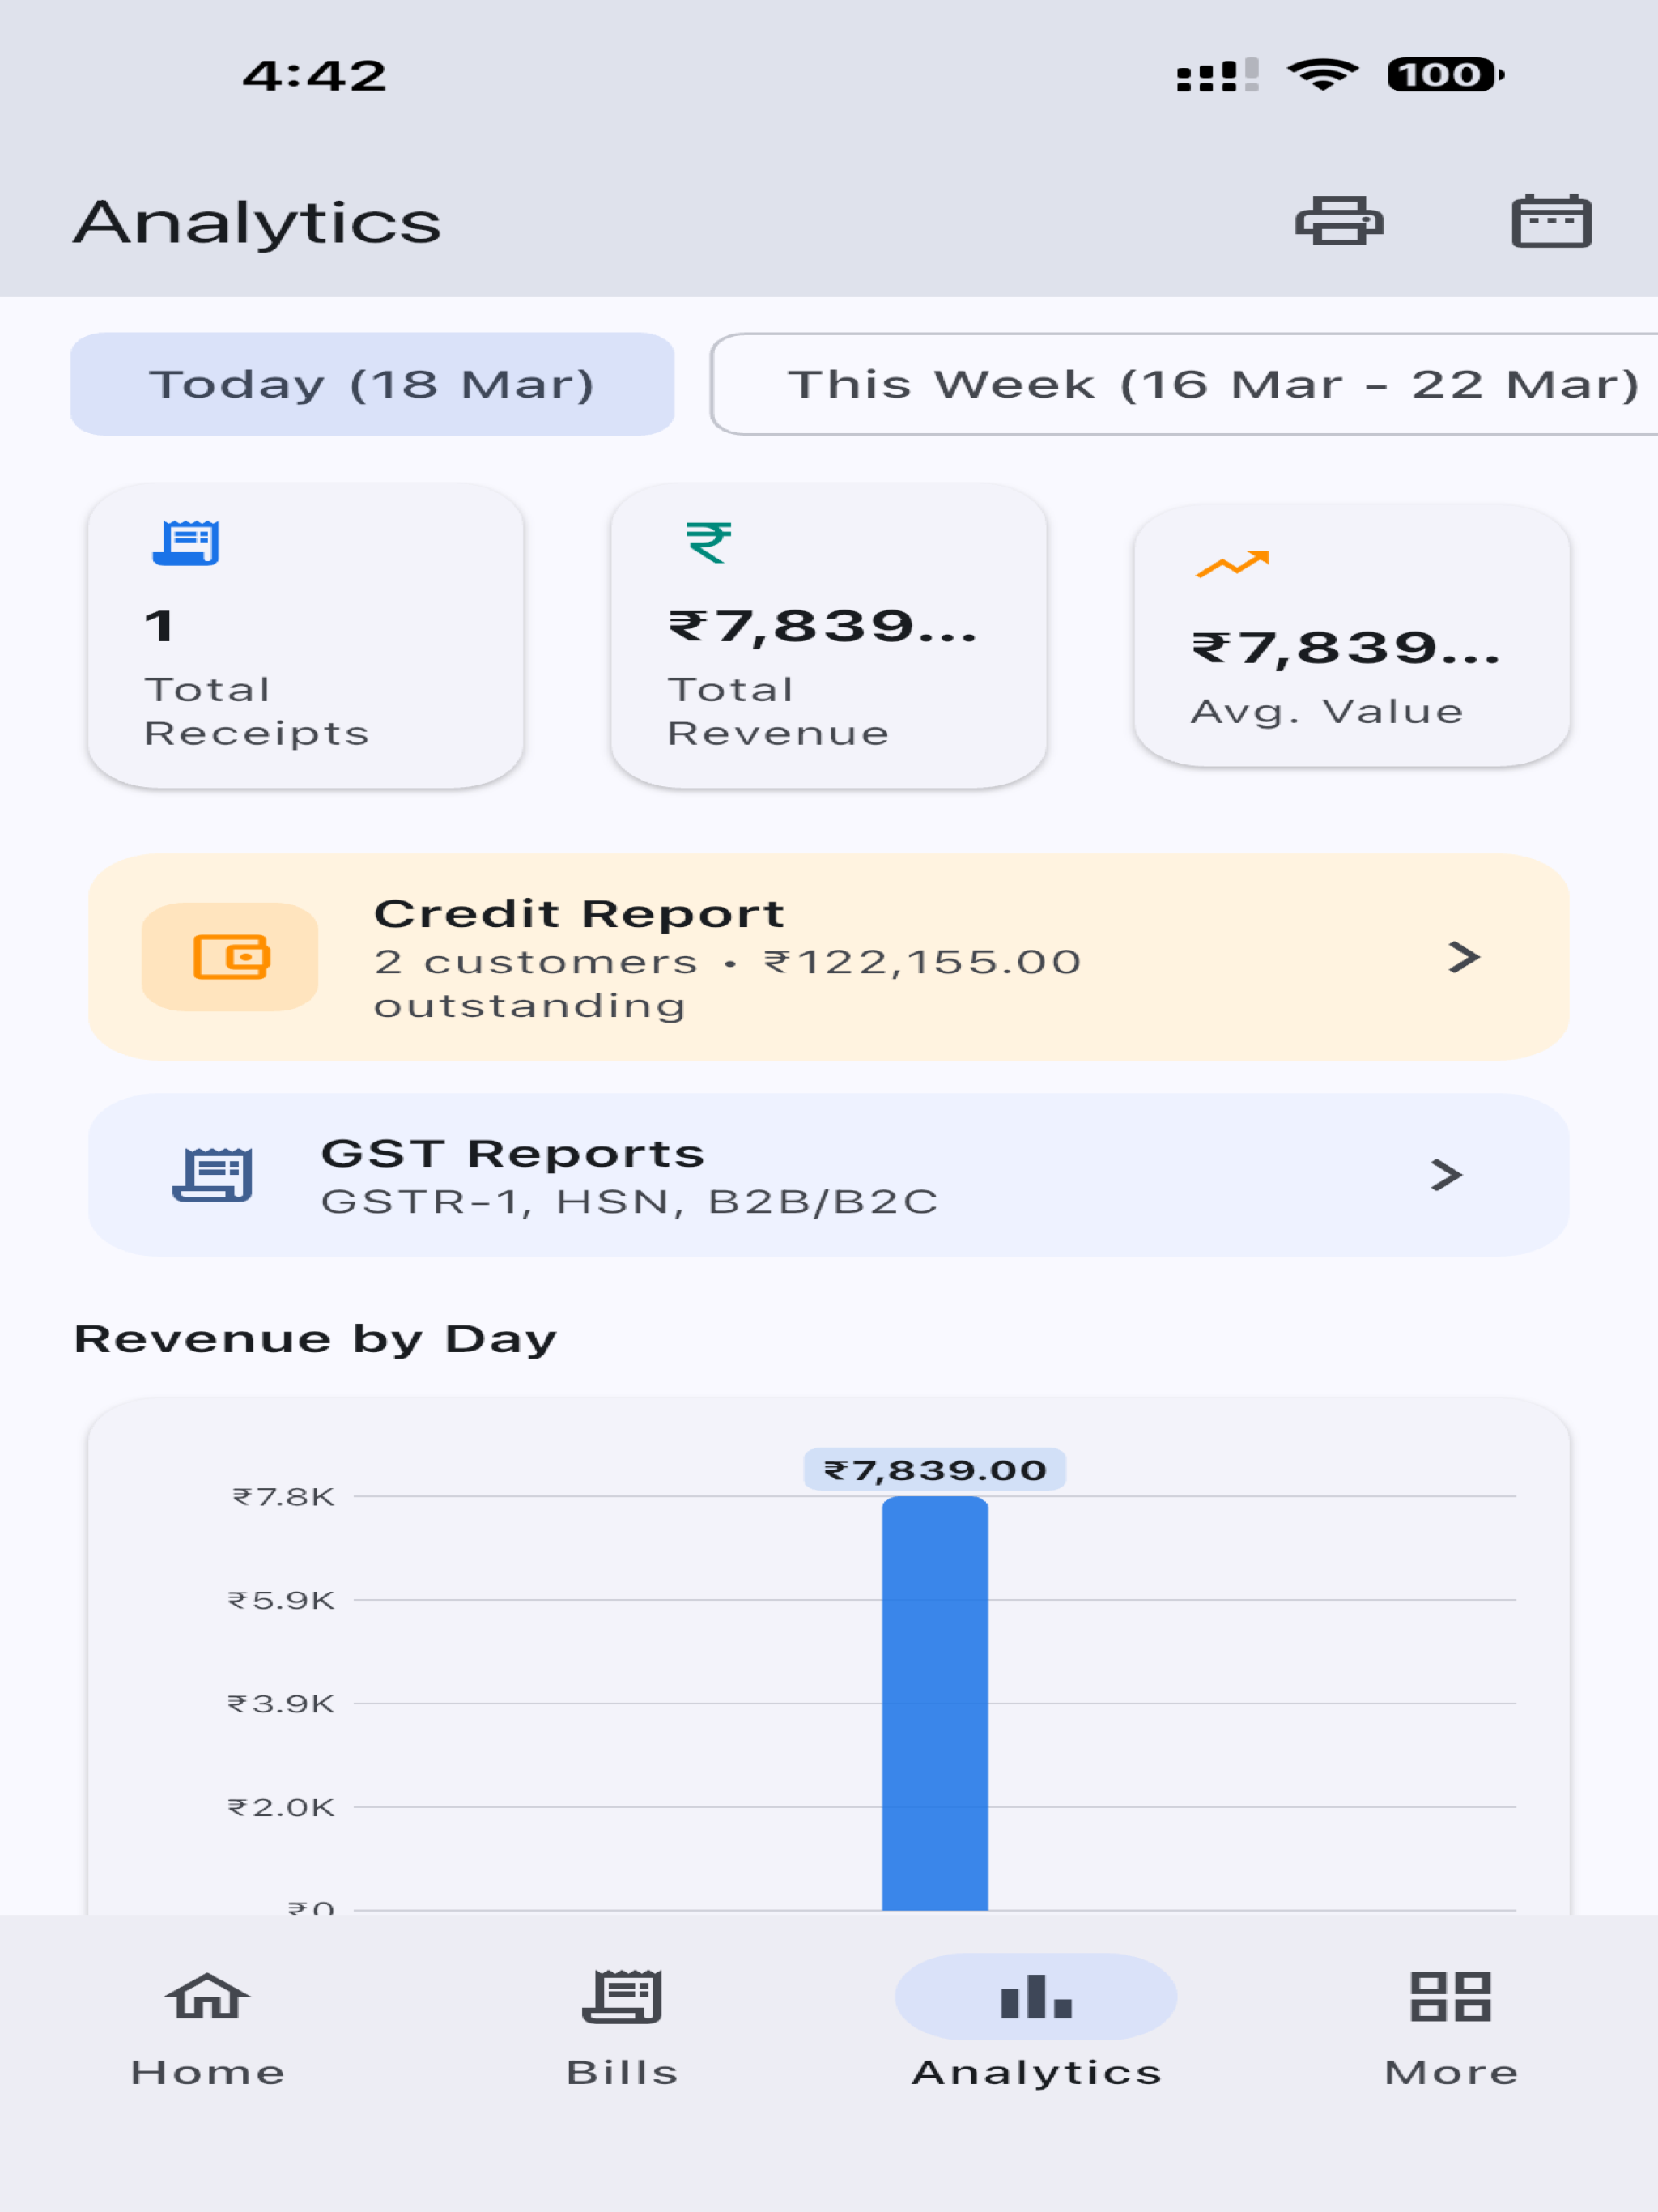Viewport: 1658px width, 2212px height.
Task: Tap the green rupee icon on Total Revenue
Action: (x=708, y=543)
